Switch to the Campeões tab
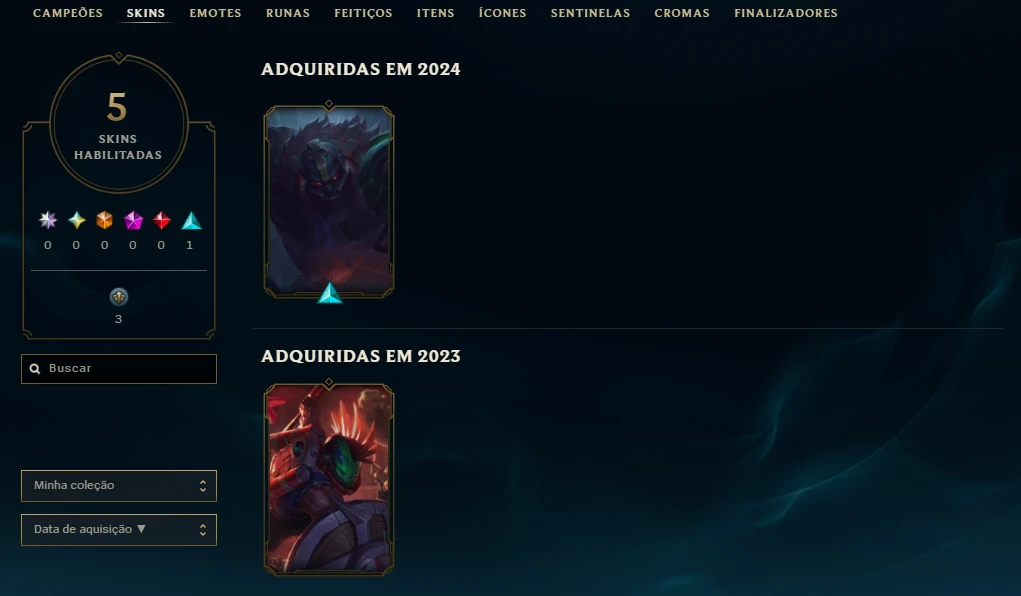 (68, 13)
